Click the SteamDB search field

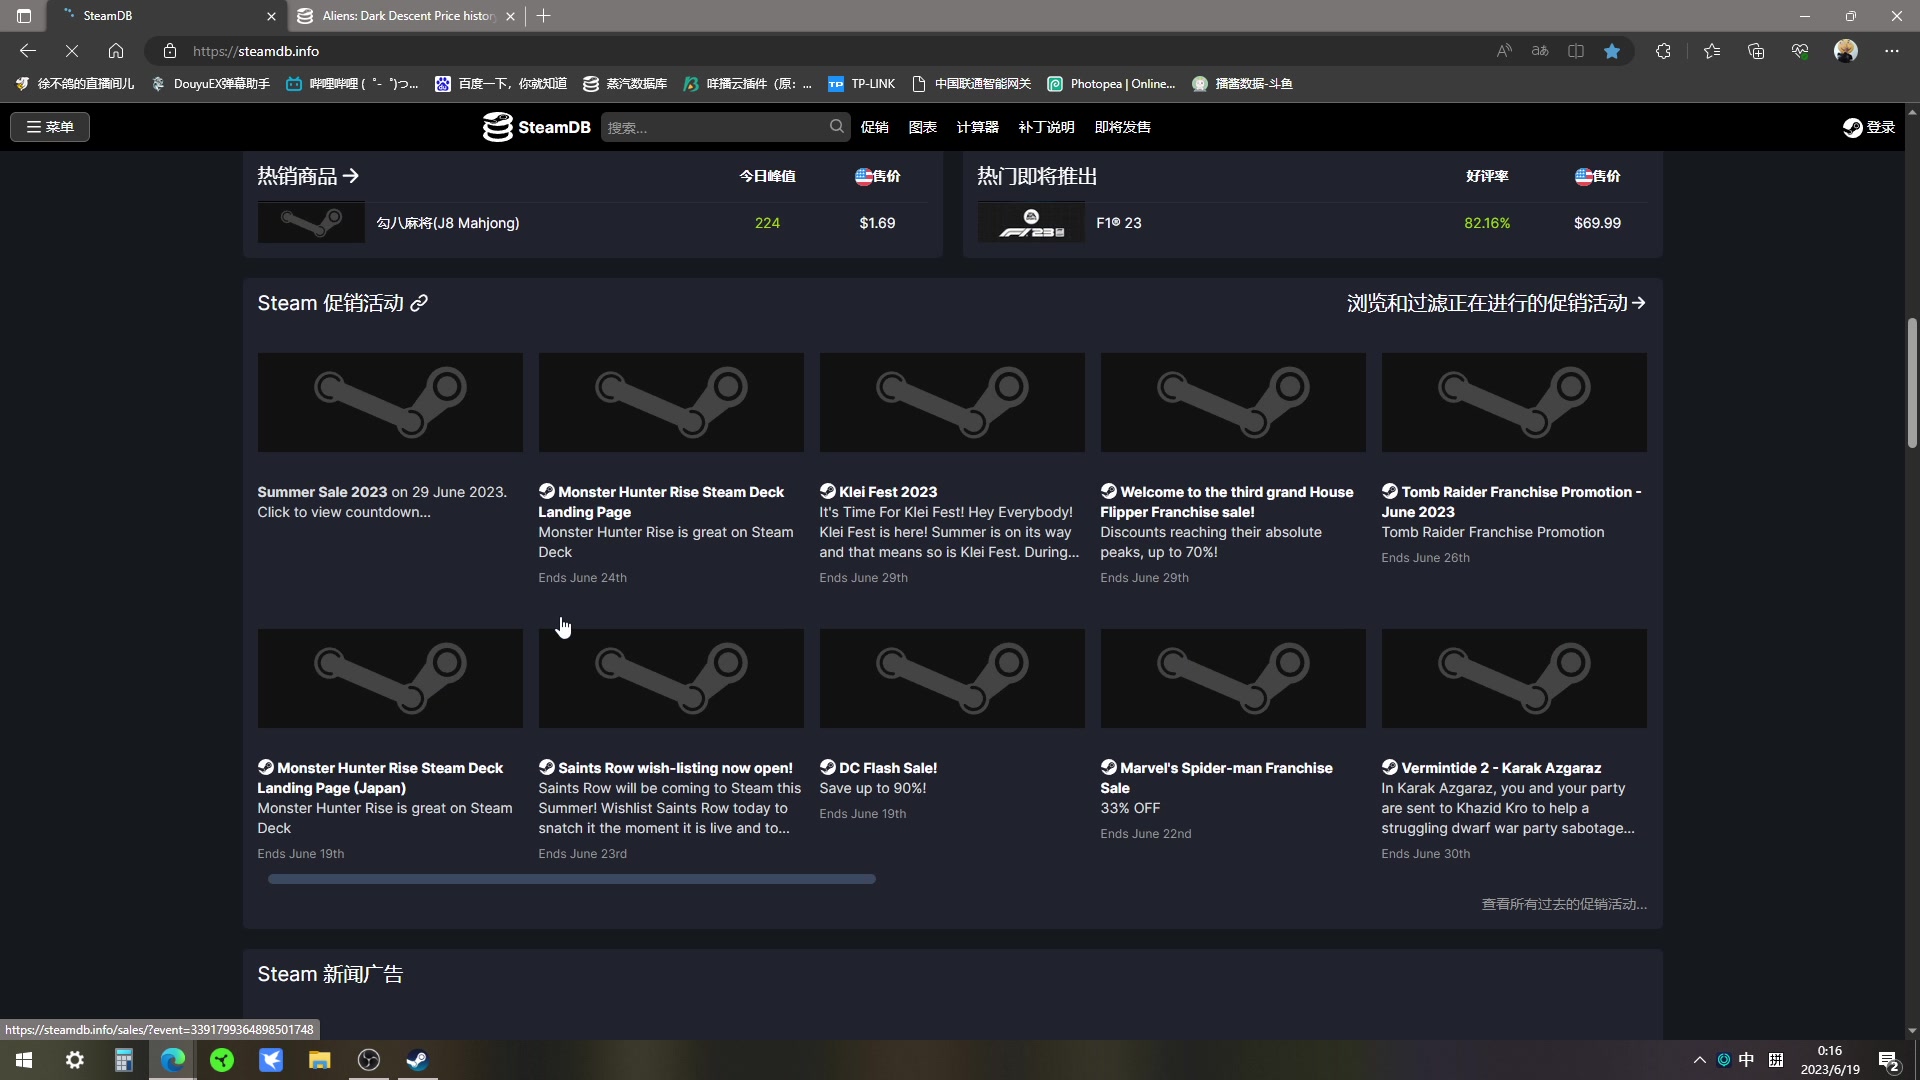pos(714,127)
